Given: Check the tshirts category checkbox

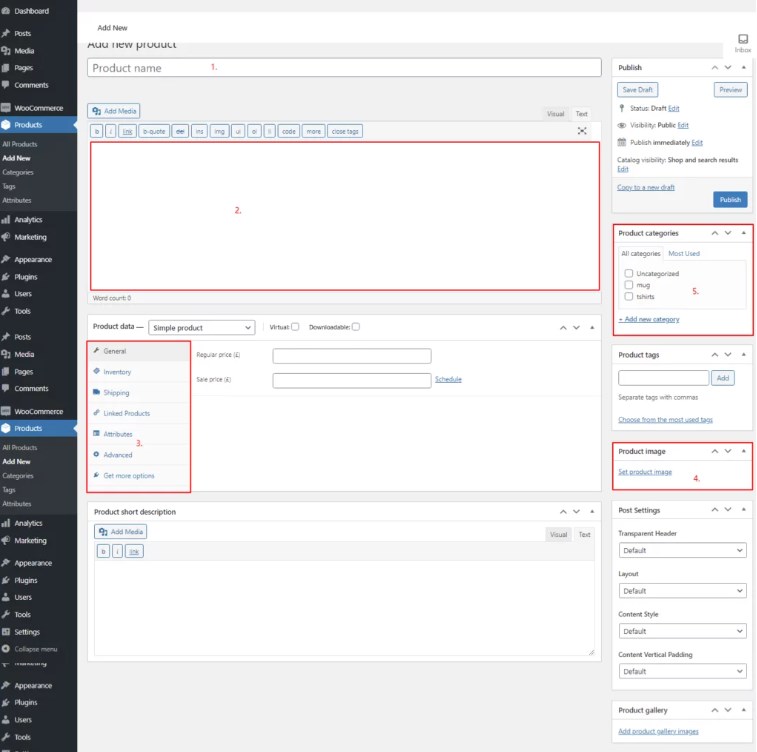Looking at the screenshot, I should click(x=627, y=296).
